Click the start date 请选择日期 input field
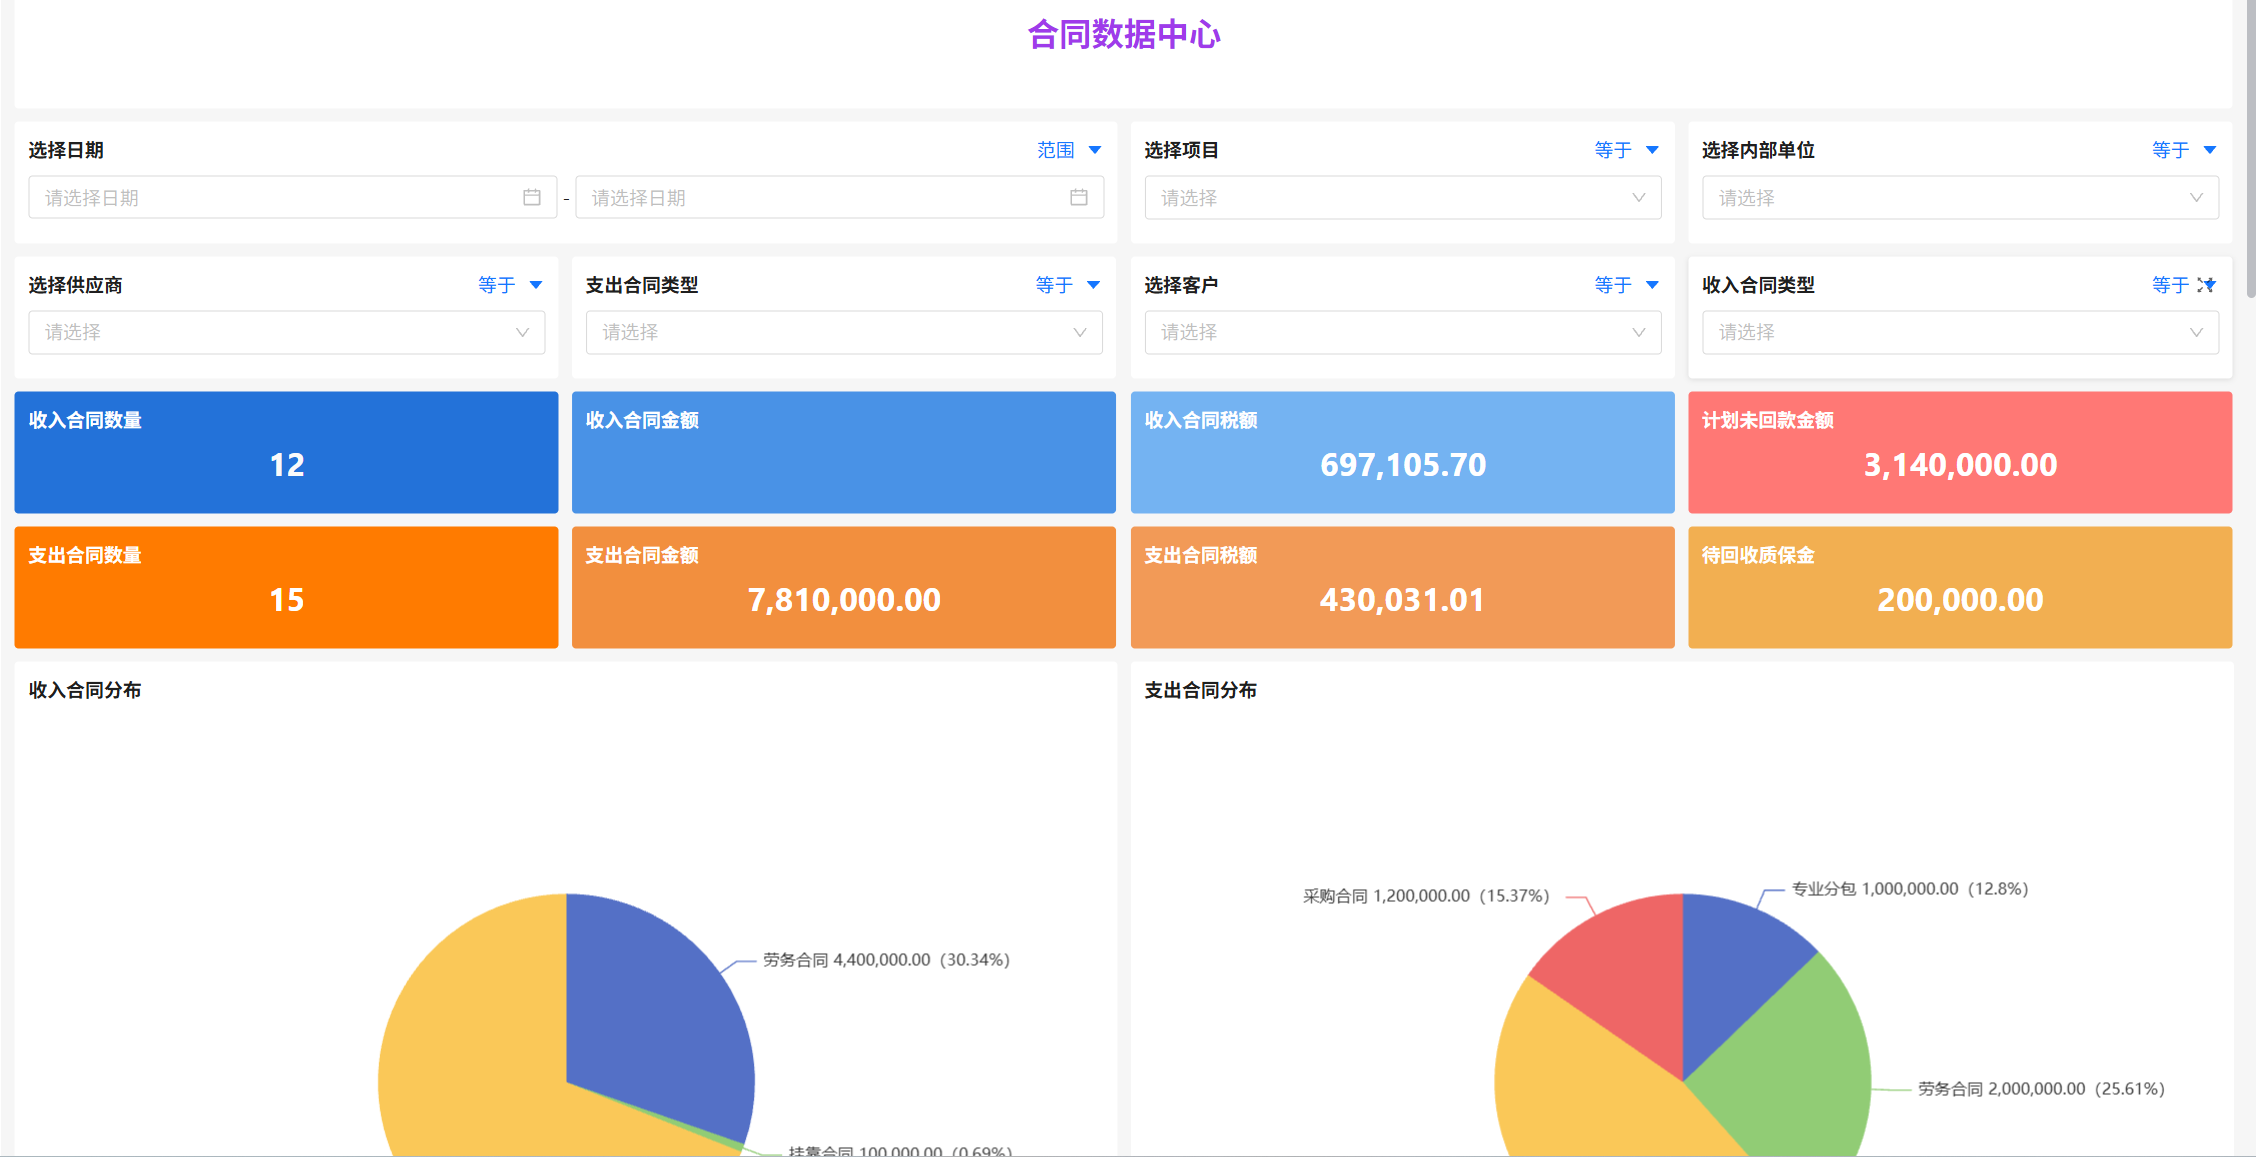Screen dimensions: 2256x1157 click(x=270, y=198)
